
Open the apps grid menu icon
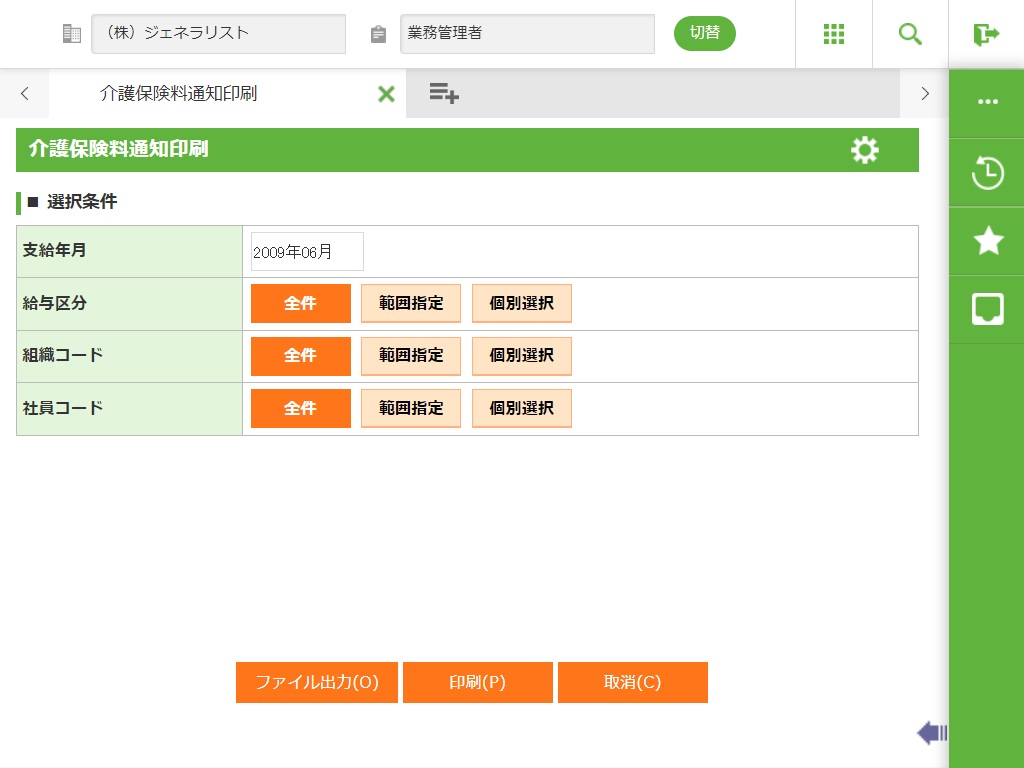(834, 34)
